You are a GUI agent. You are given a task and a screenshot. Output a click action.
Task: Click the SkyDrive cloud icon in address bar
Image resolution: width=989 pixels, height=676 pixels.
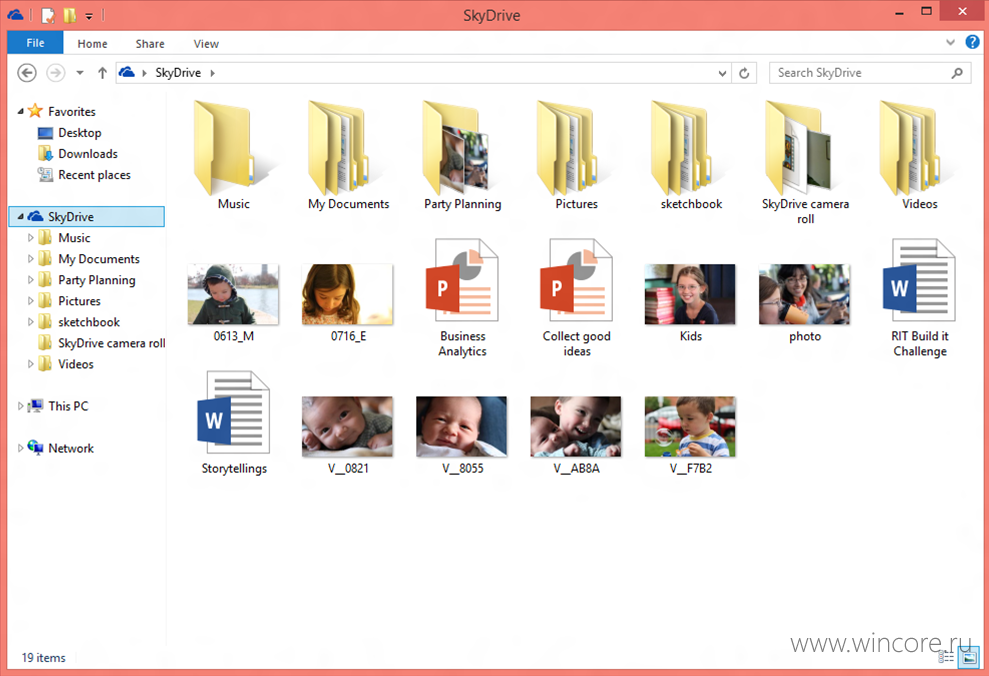tap(127, 73)
